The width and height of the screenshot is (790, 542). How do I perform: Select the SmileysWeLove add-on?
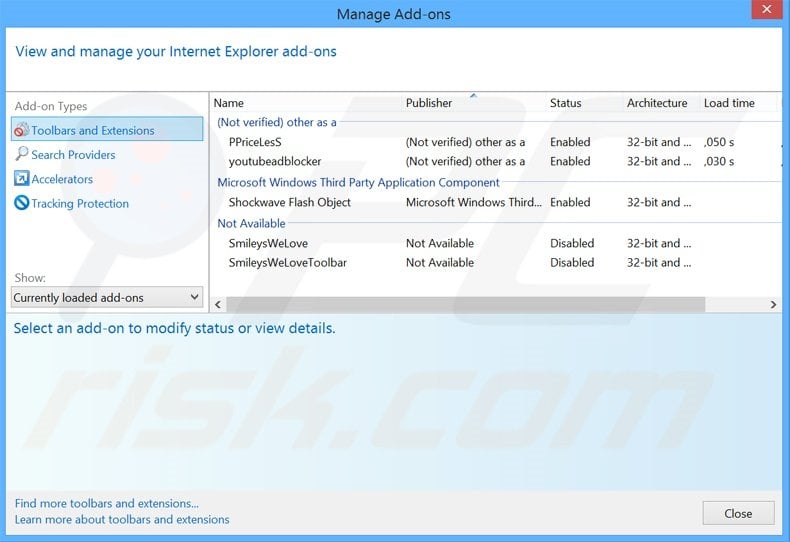[268, 243]
